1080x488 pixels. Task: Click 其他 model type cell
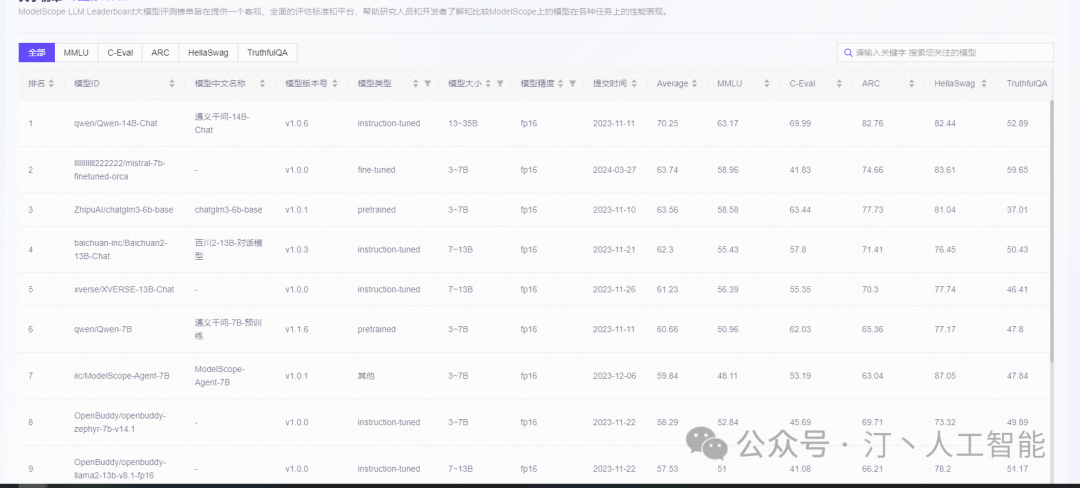click(366, 376)
